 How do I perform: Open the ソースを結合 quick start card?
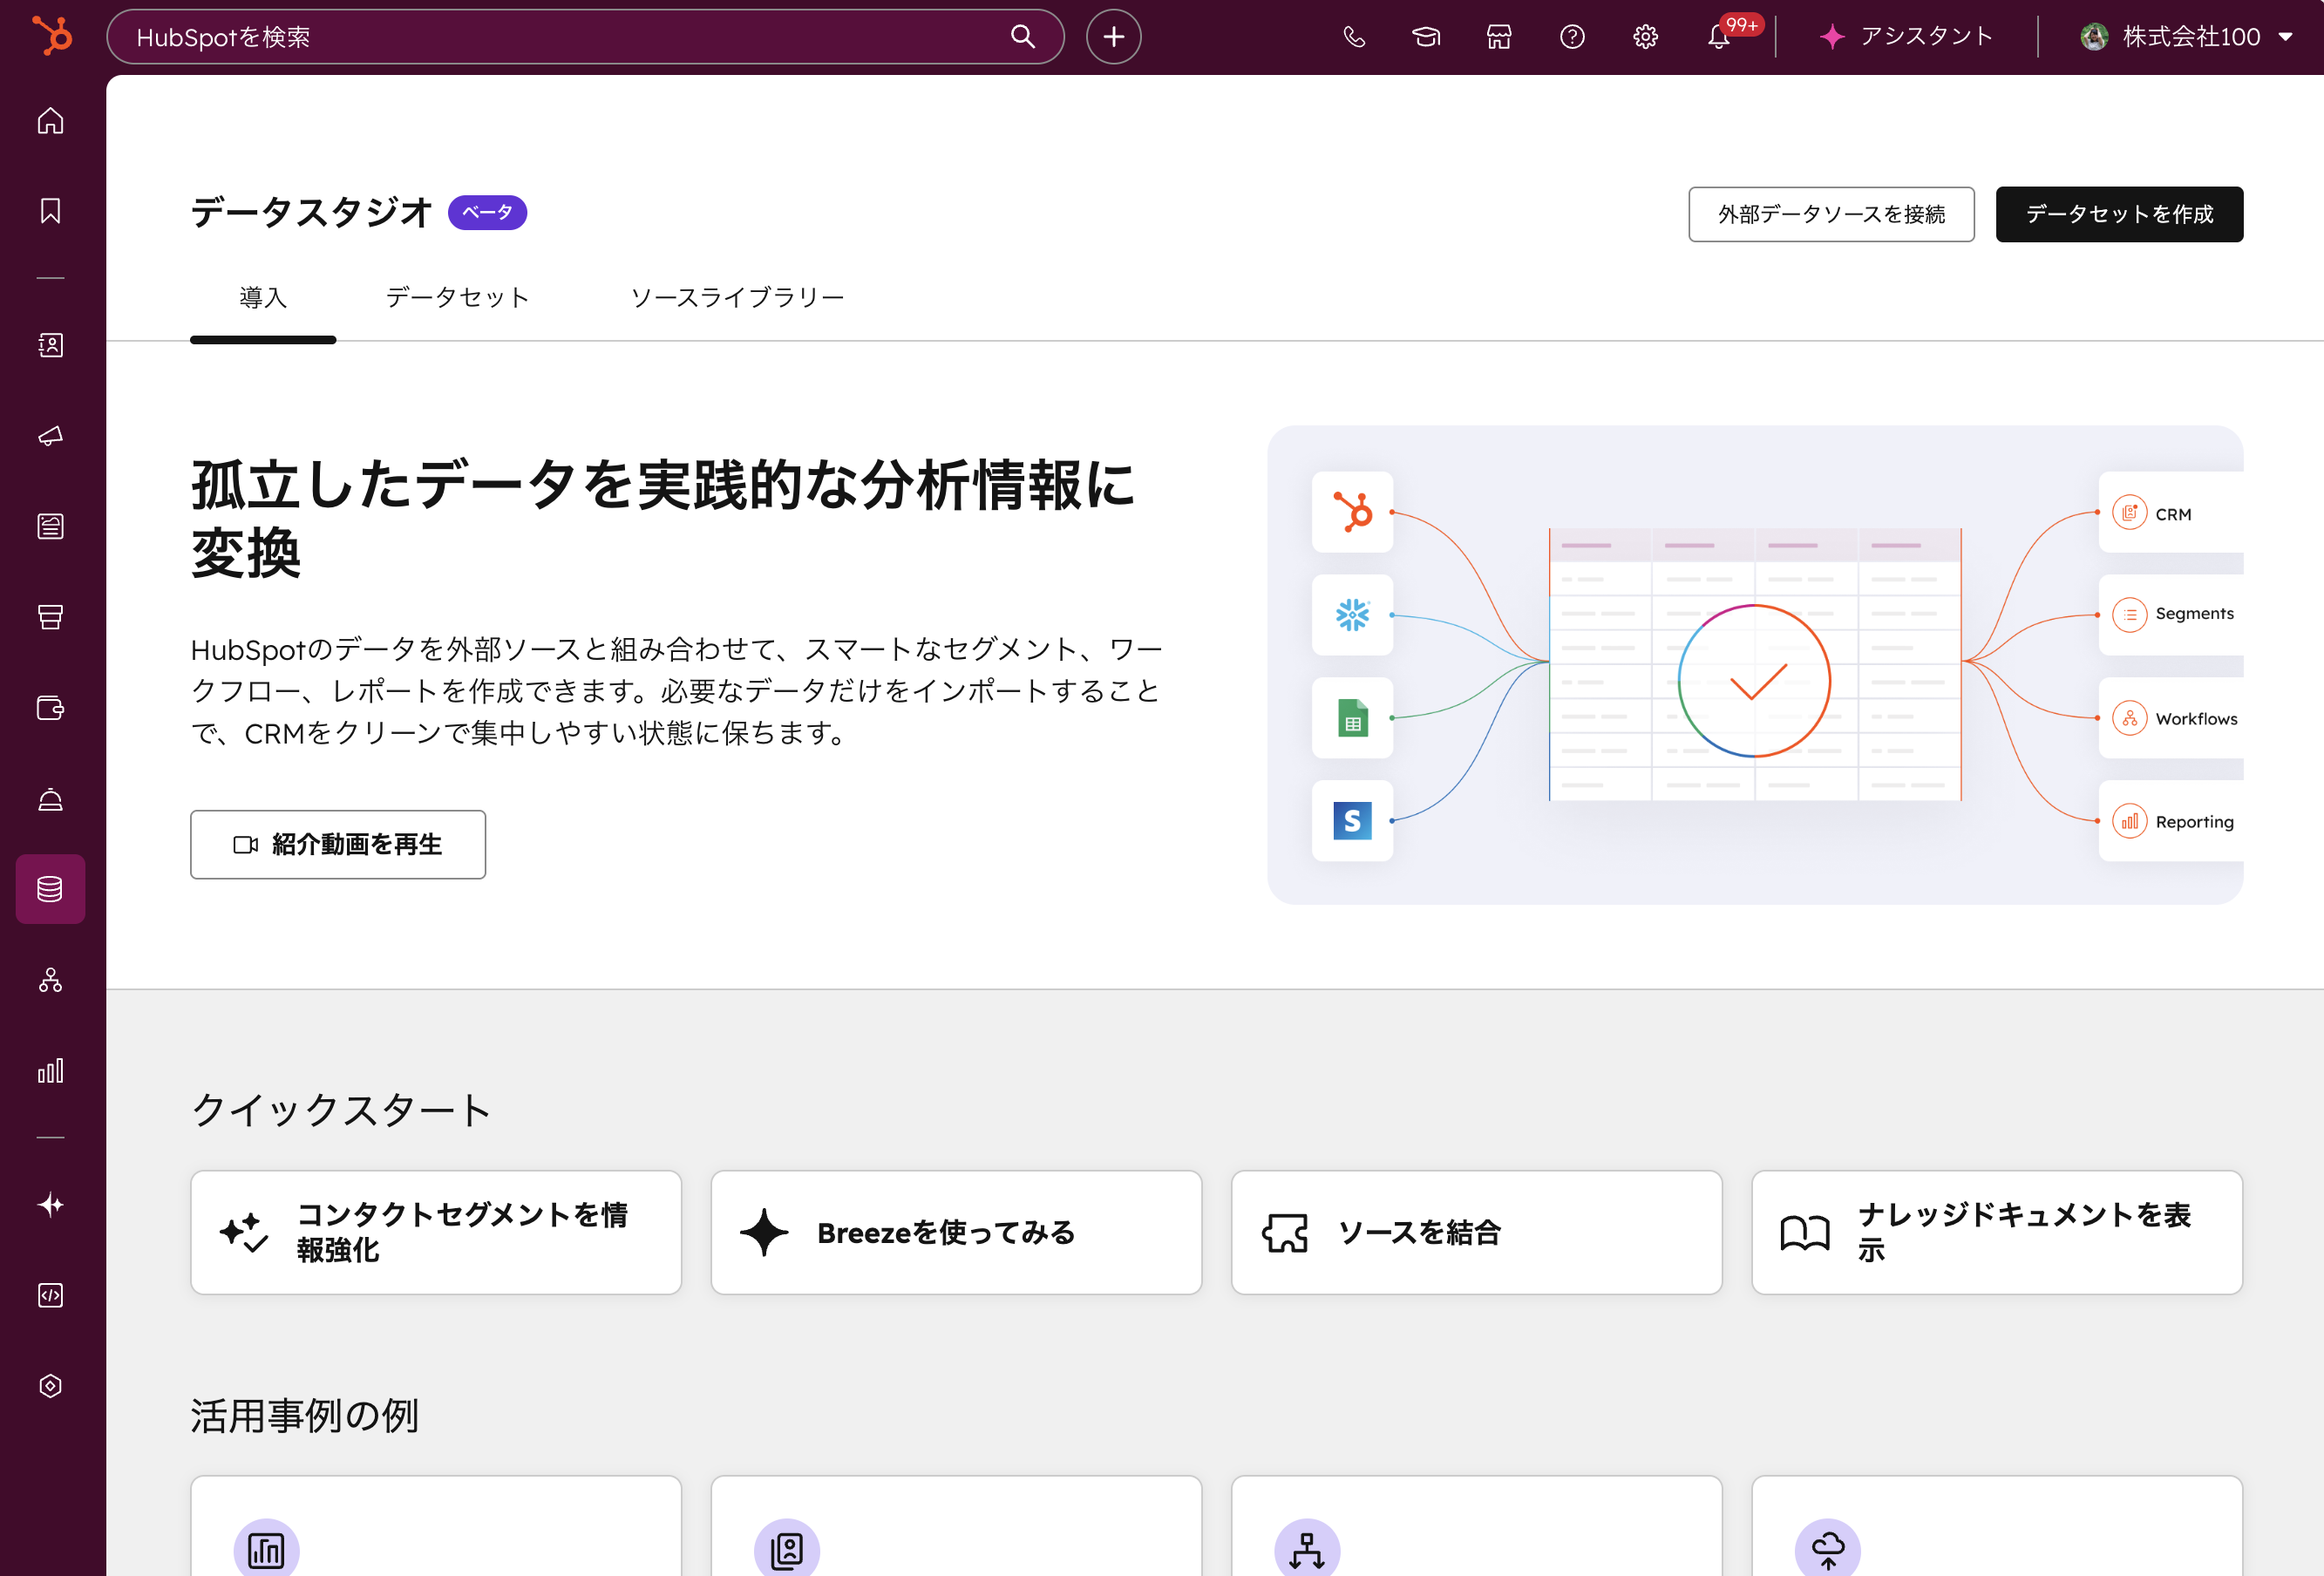[x=1476, y=1233]
